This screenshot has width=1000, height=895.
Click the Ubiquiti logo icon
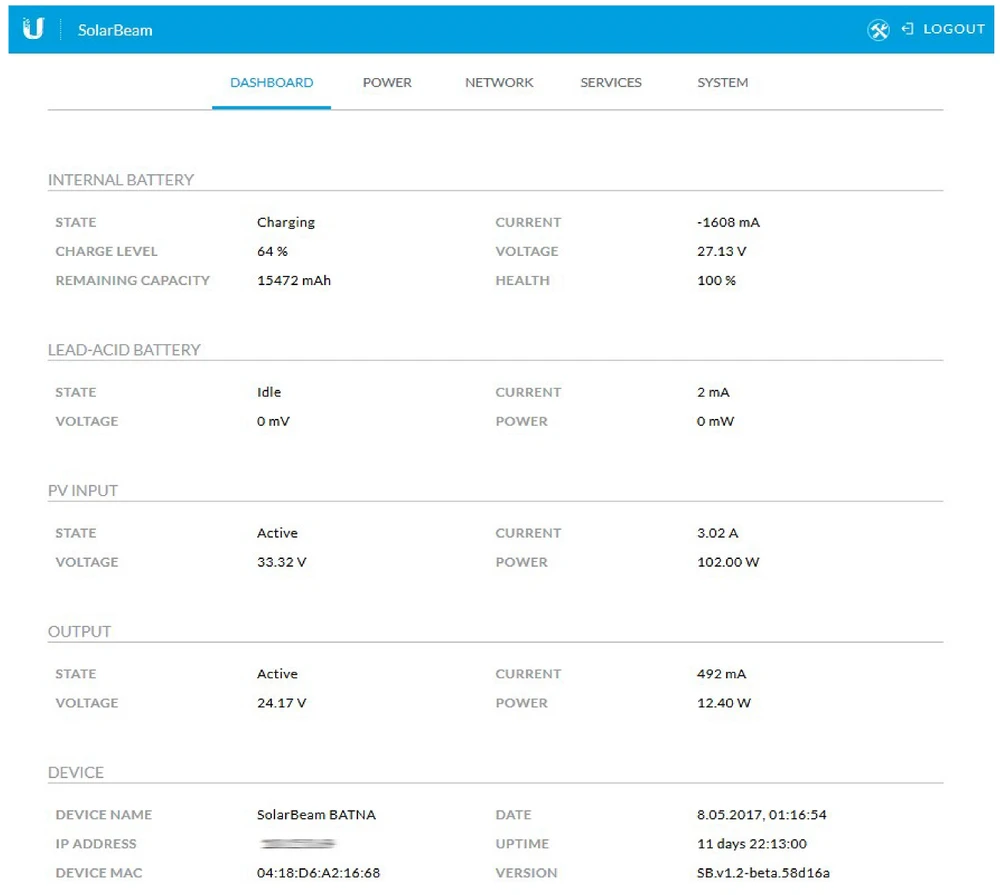33,29
